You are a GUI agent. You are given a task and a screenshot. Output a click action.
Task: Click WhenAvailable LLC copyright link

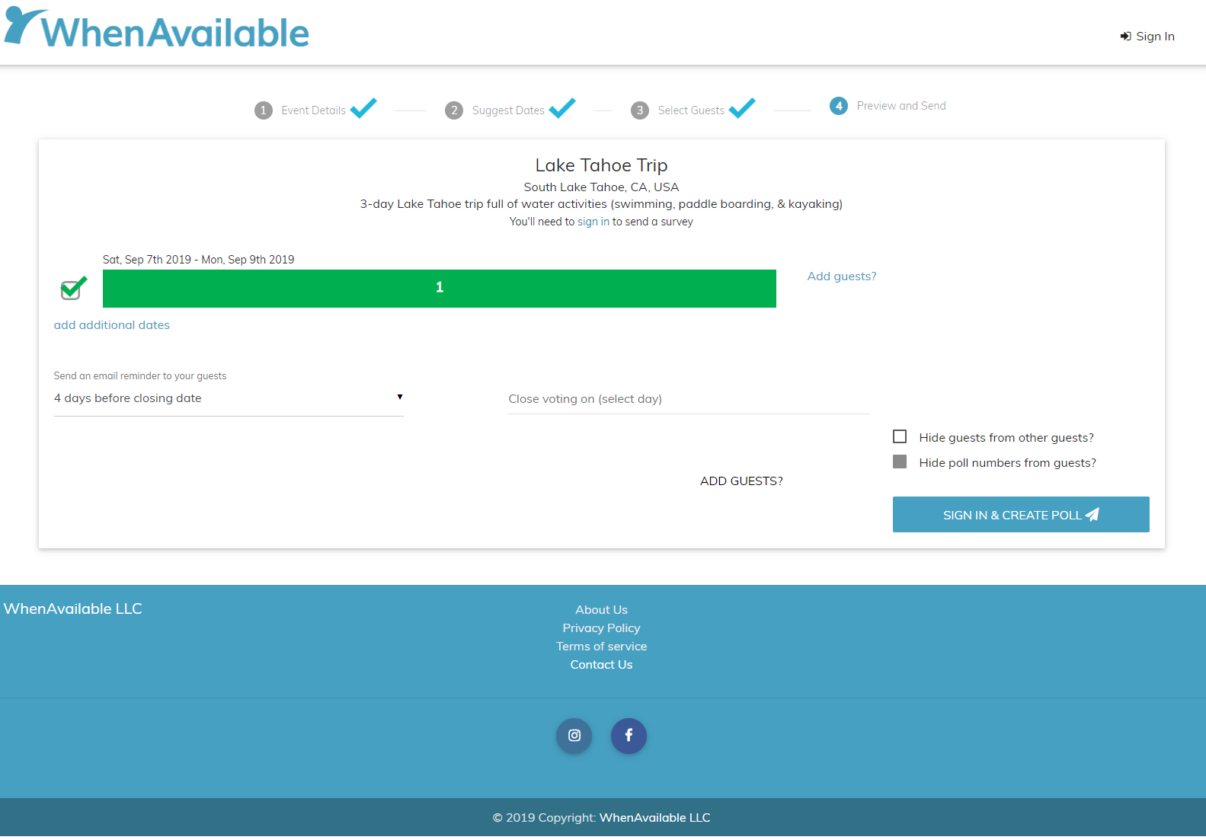655,817
